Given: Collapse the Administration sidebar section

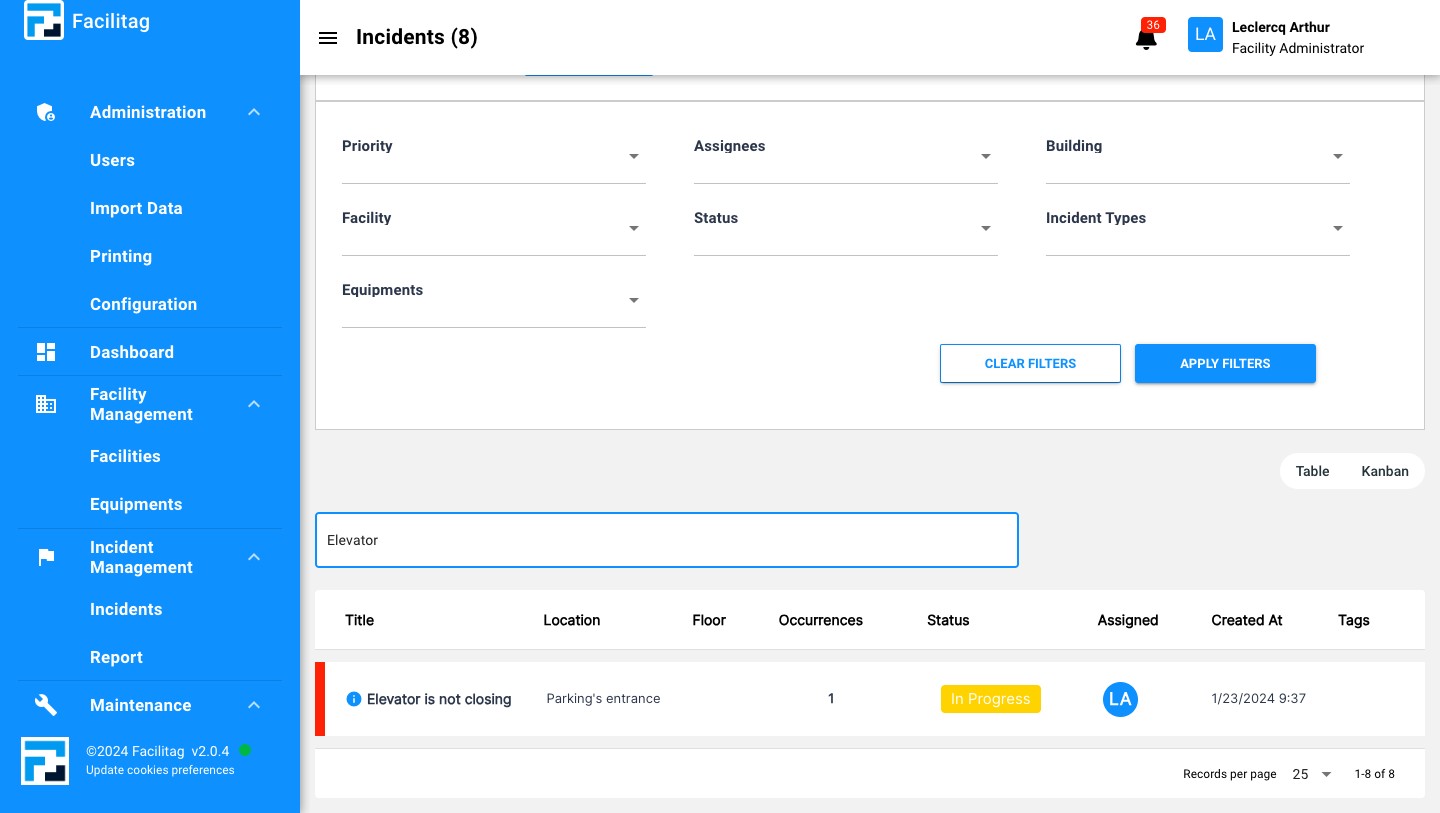Looking at the screenshot, I should tap(254, 112).
